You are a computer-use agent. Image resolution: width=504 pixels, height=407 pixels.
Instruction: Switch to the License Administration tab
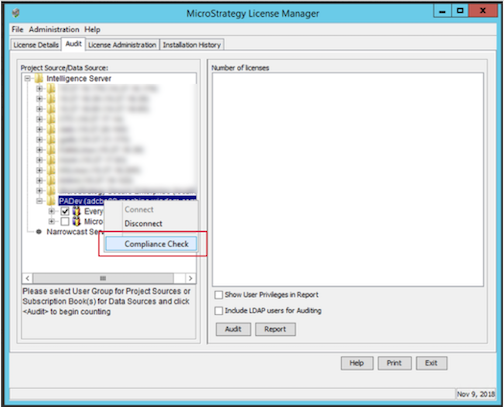[x=122, y=45]
